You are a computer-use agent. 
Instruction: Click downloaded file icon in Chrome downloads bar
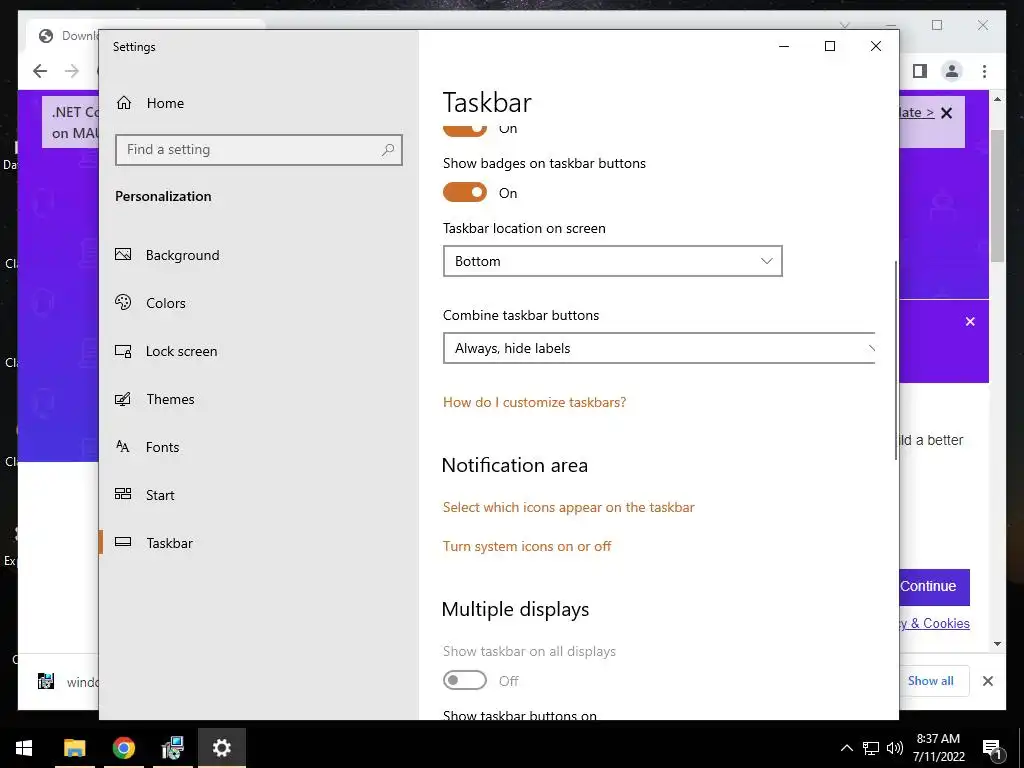coord(46,681)
